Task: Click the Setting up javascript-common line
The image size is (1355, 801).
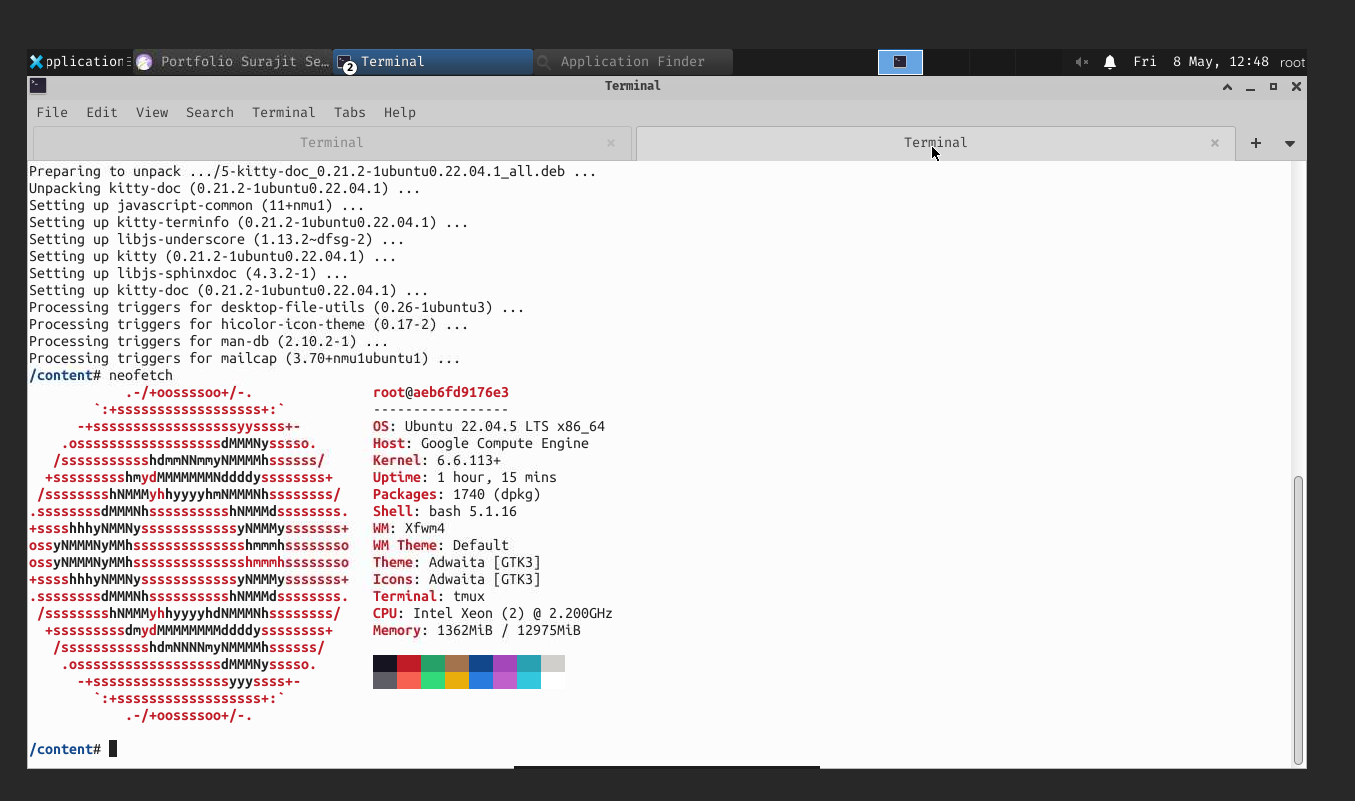Action: [197, 205]
